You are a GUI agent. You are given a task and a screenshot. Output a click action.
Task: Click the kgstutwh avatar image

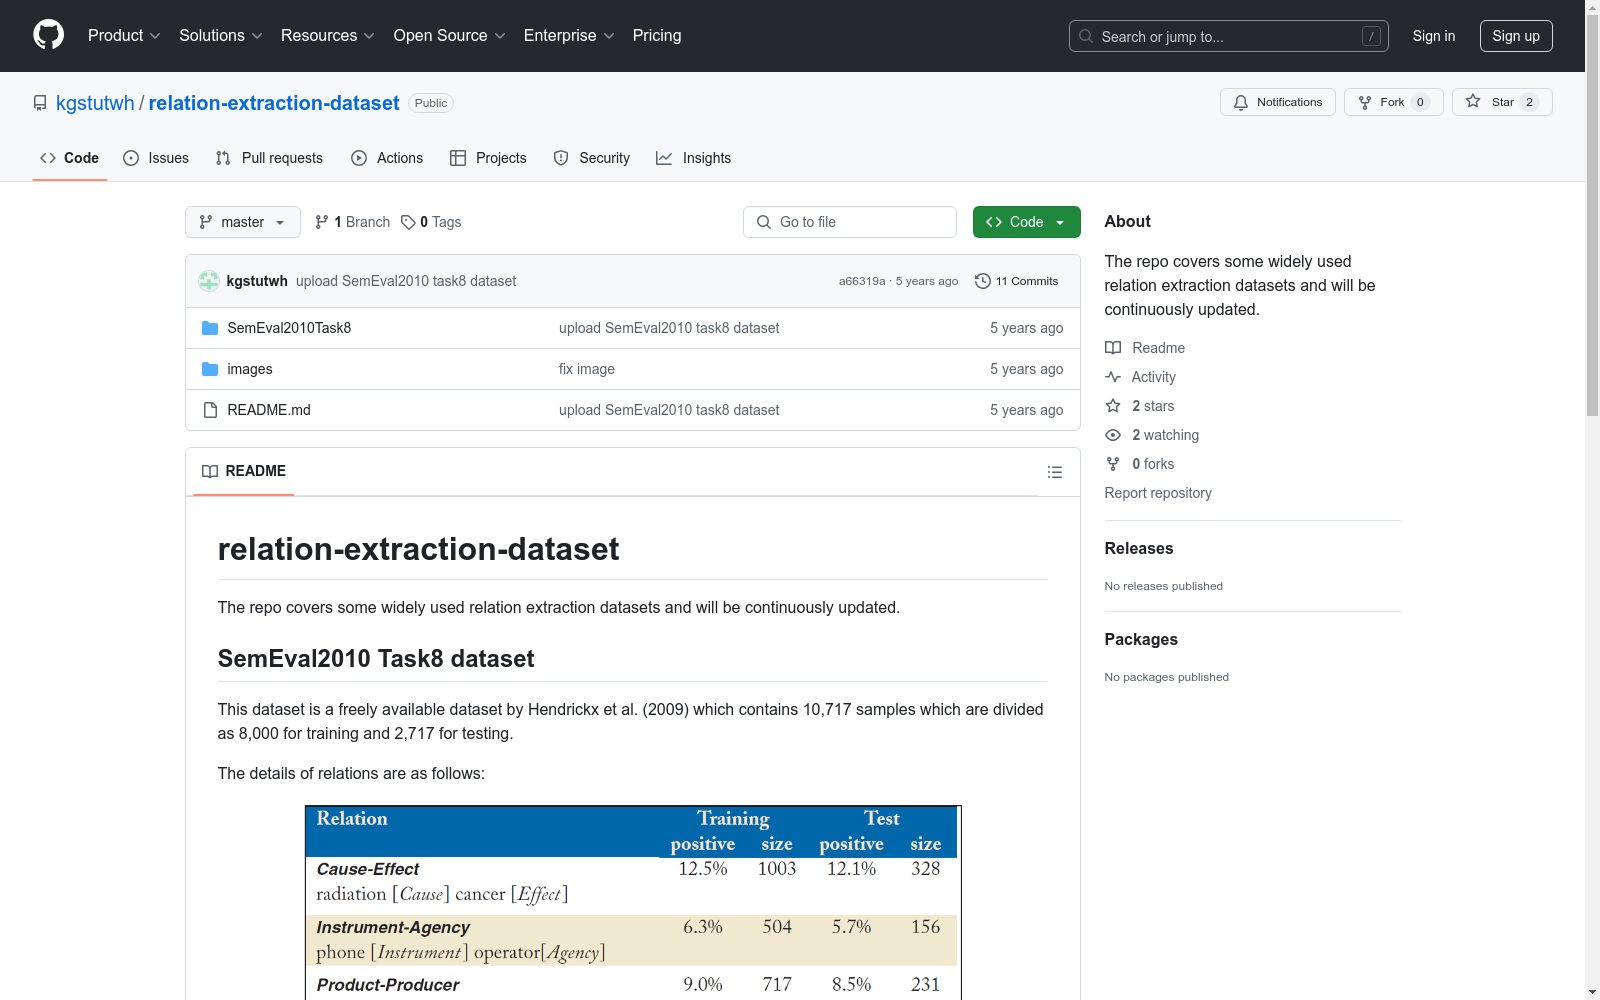tap(209, 281)
